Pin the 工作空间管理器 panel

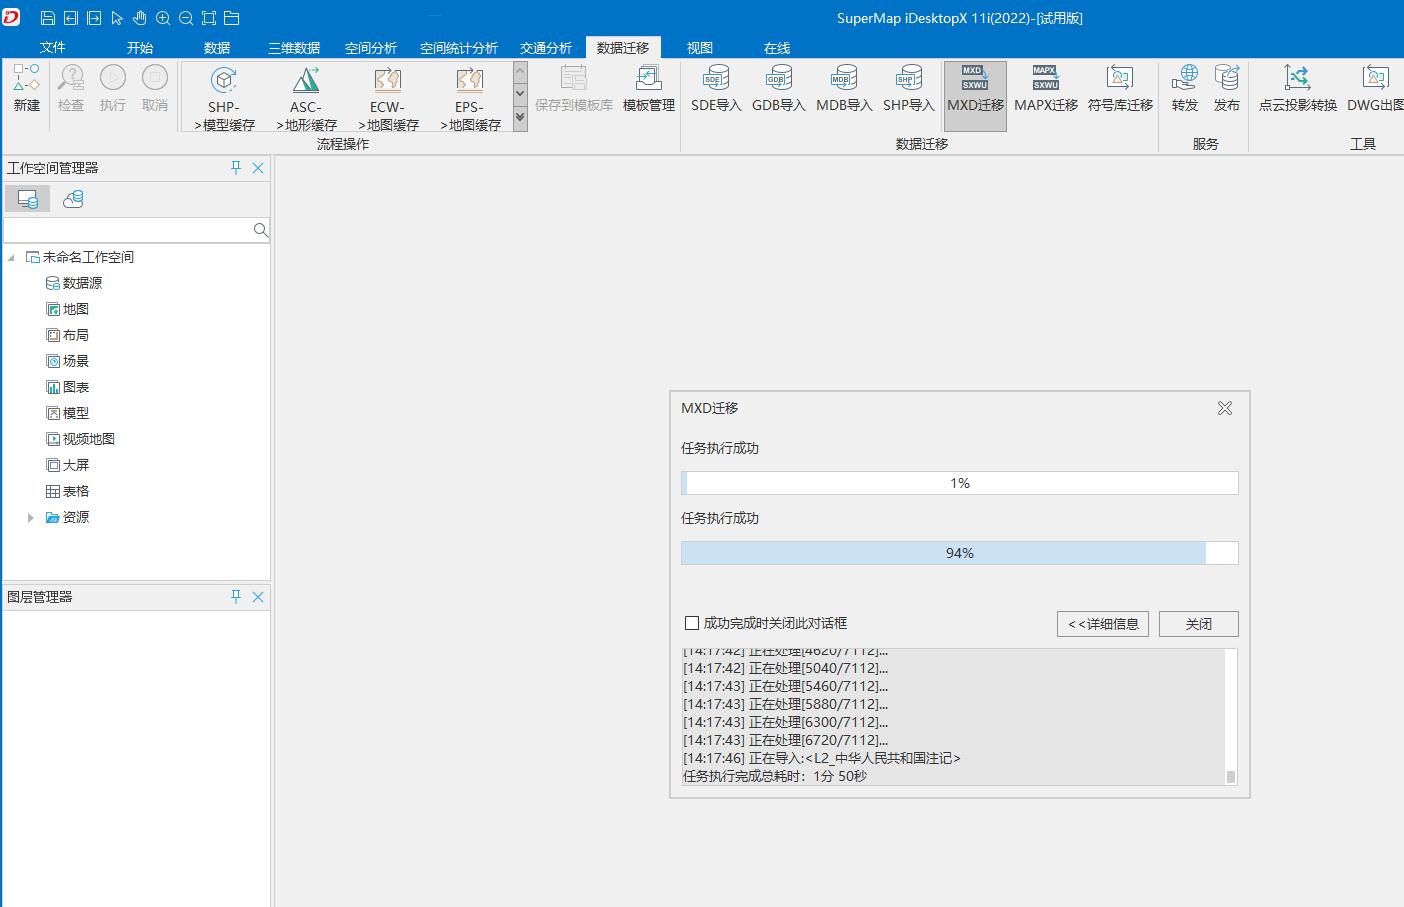[236, 168]
